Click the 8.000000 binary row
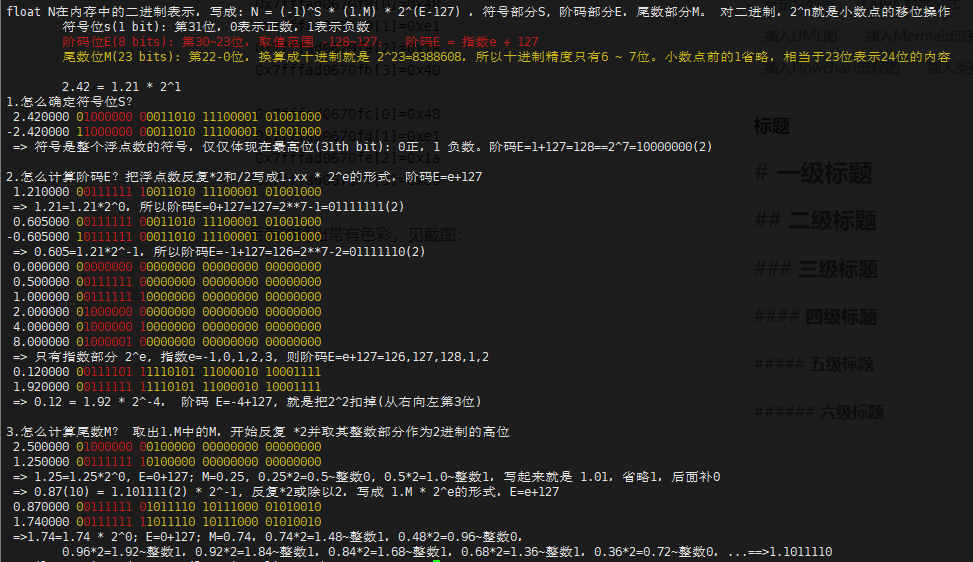Image resolution: width=973 pixels, height=562 pixels. point(167,341)
